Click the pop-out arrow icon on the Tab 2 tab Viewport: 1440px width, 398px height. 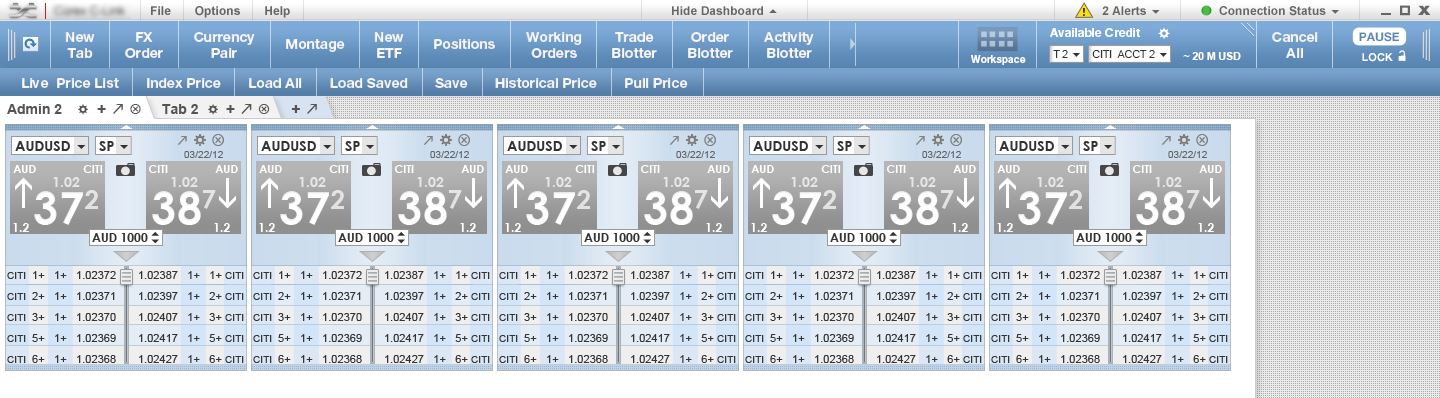(x=247, y=108)
